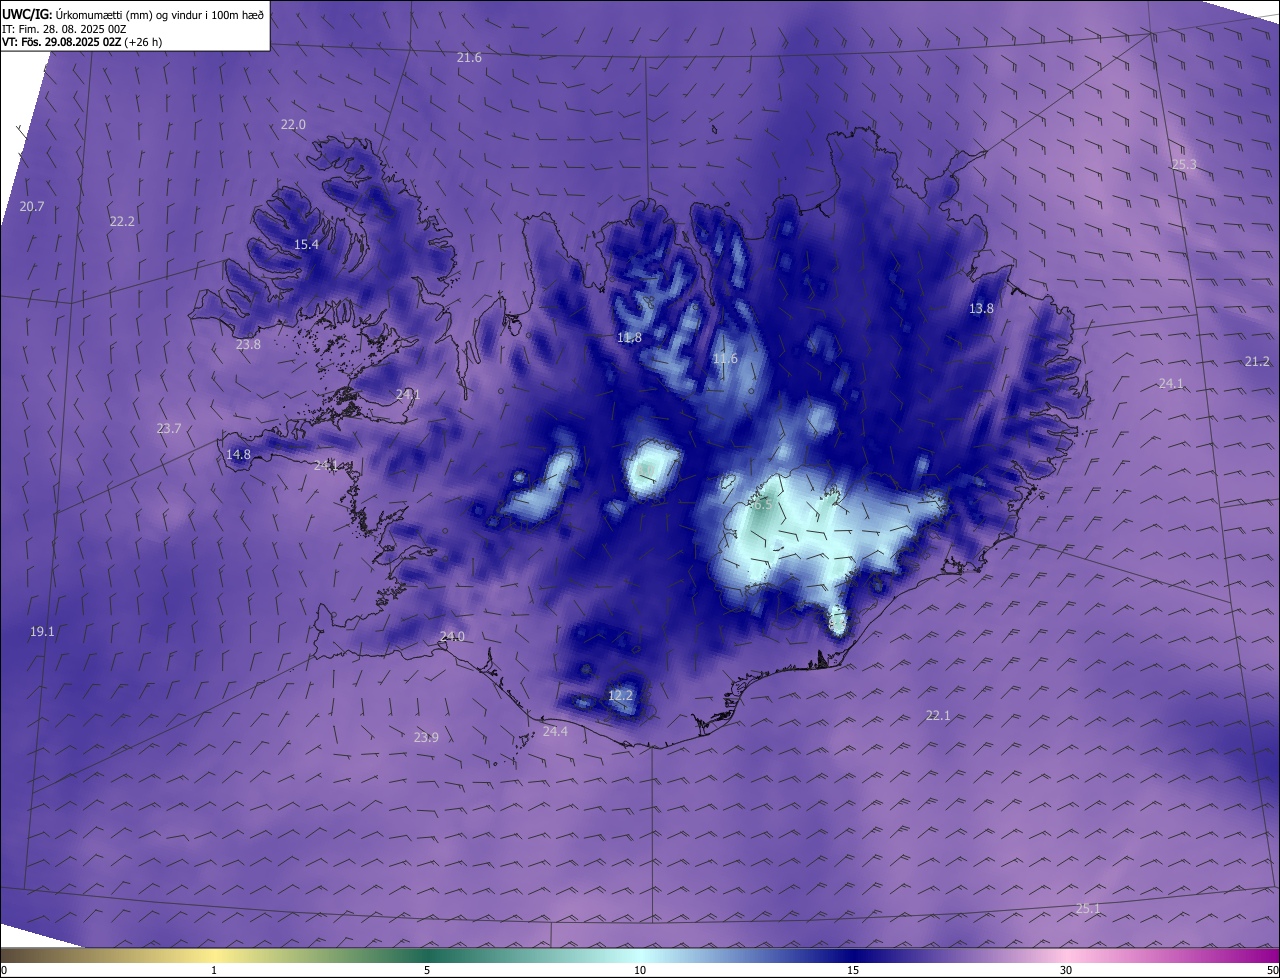Select the 20.7 value label

point(32,207)
